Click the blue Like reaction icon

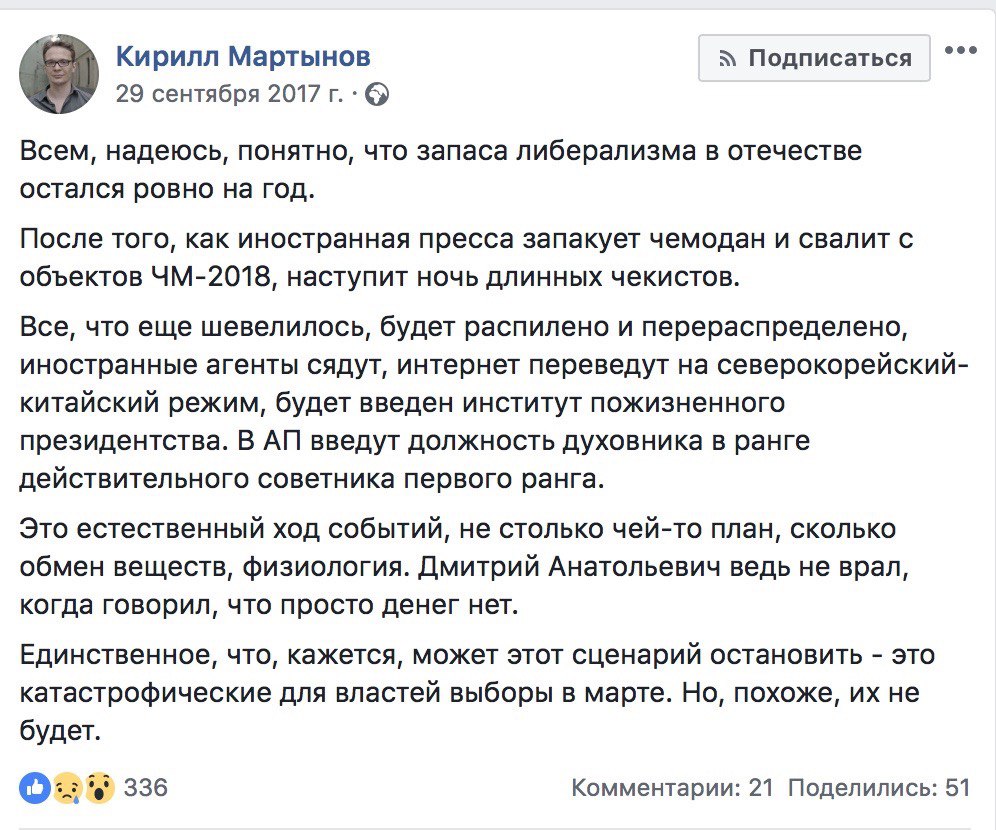(x=36, y=787)
